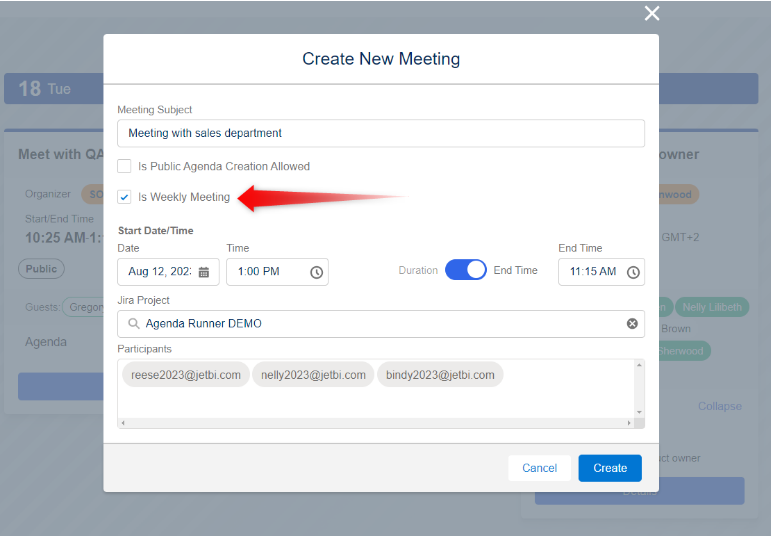Clear Jira Project with the X icon
771x536 pixels.
coord(632,324)
